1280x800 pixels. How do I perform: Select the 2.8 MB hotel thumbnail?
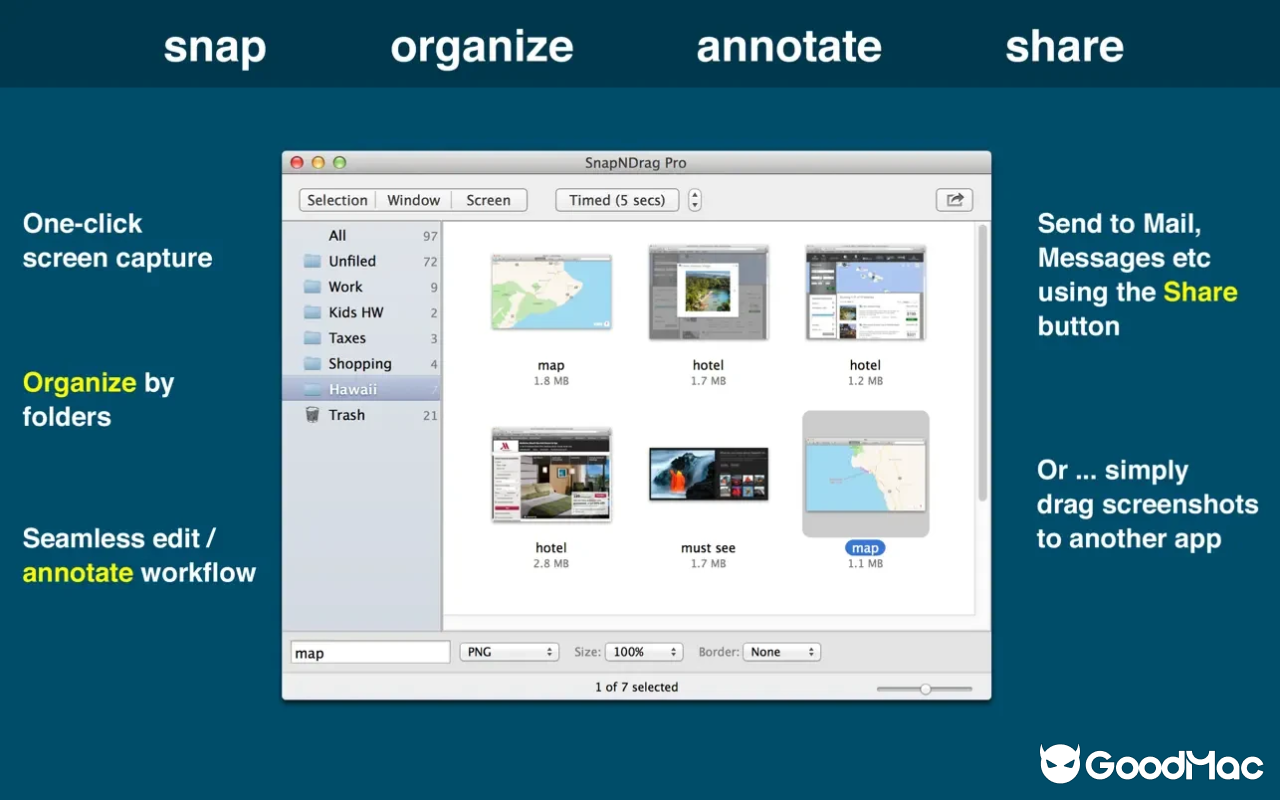[551, 475]
